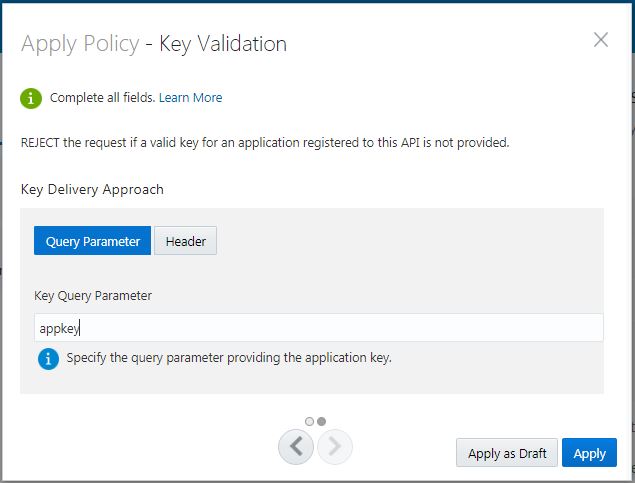Close the Apply Policy dialog
This screenshot has height=483, width=635.
(x=601, y=40)
